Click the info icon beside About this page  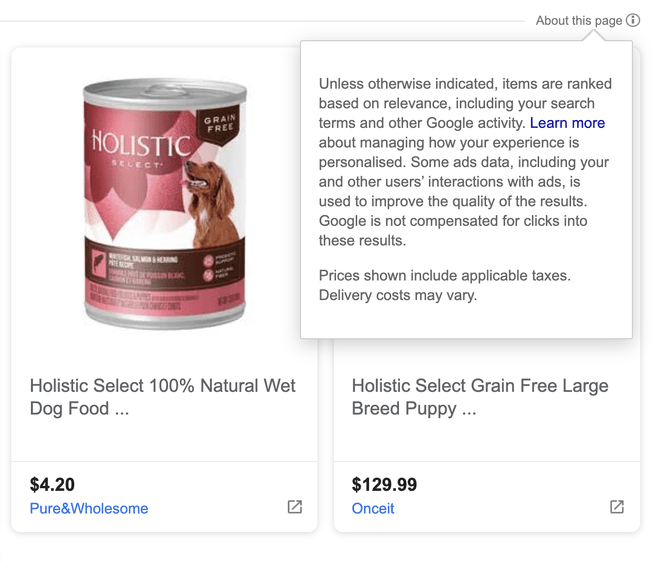click(633, 20)
